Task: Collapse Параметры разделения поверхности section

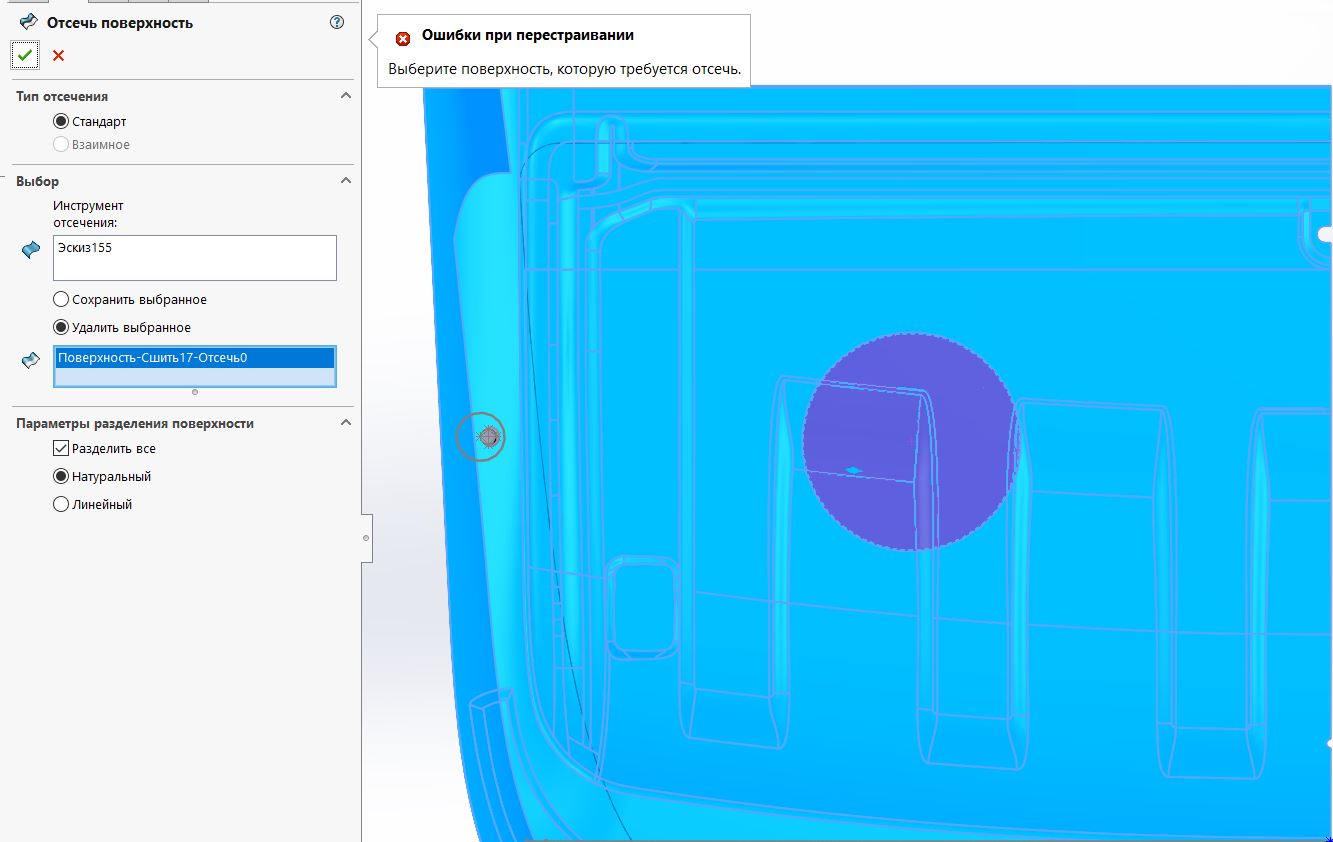Action: pyautogui.click(x=346, y=423)
